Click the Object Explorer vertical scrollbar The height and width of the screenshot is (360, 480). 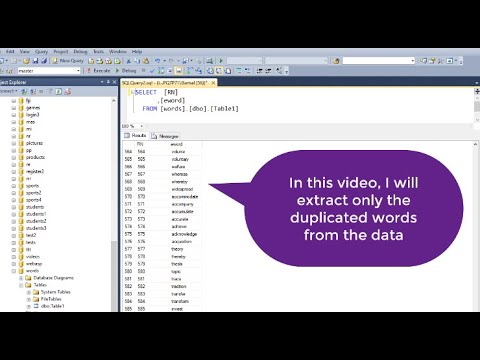pyautogui.click(x=114, y=204)
